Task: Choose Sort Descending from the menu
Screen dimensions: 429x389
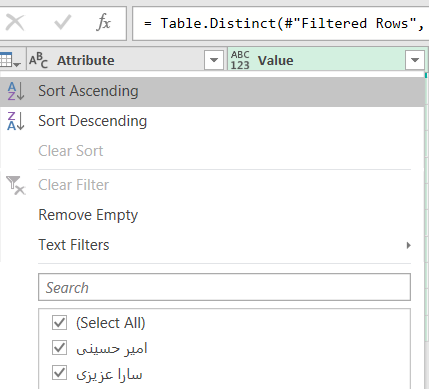Action: coord(212,121)
